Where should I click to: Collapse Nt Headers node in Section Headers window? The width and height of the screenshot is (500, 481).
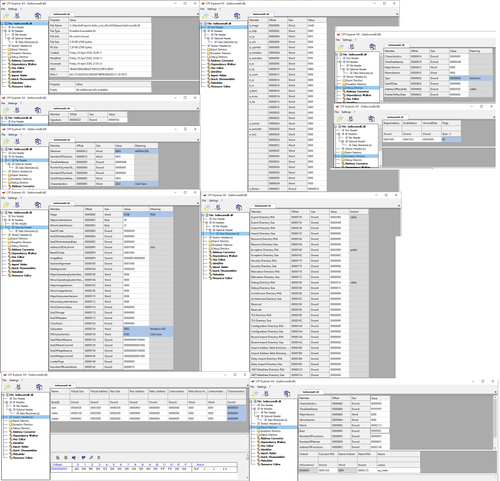click(7, 402)
